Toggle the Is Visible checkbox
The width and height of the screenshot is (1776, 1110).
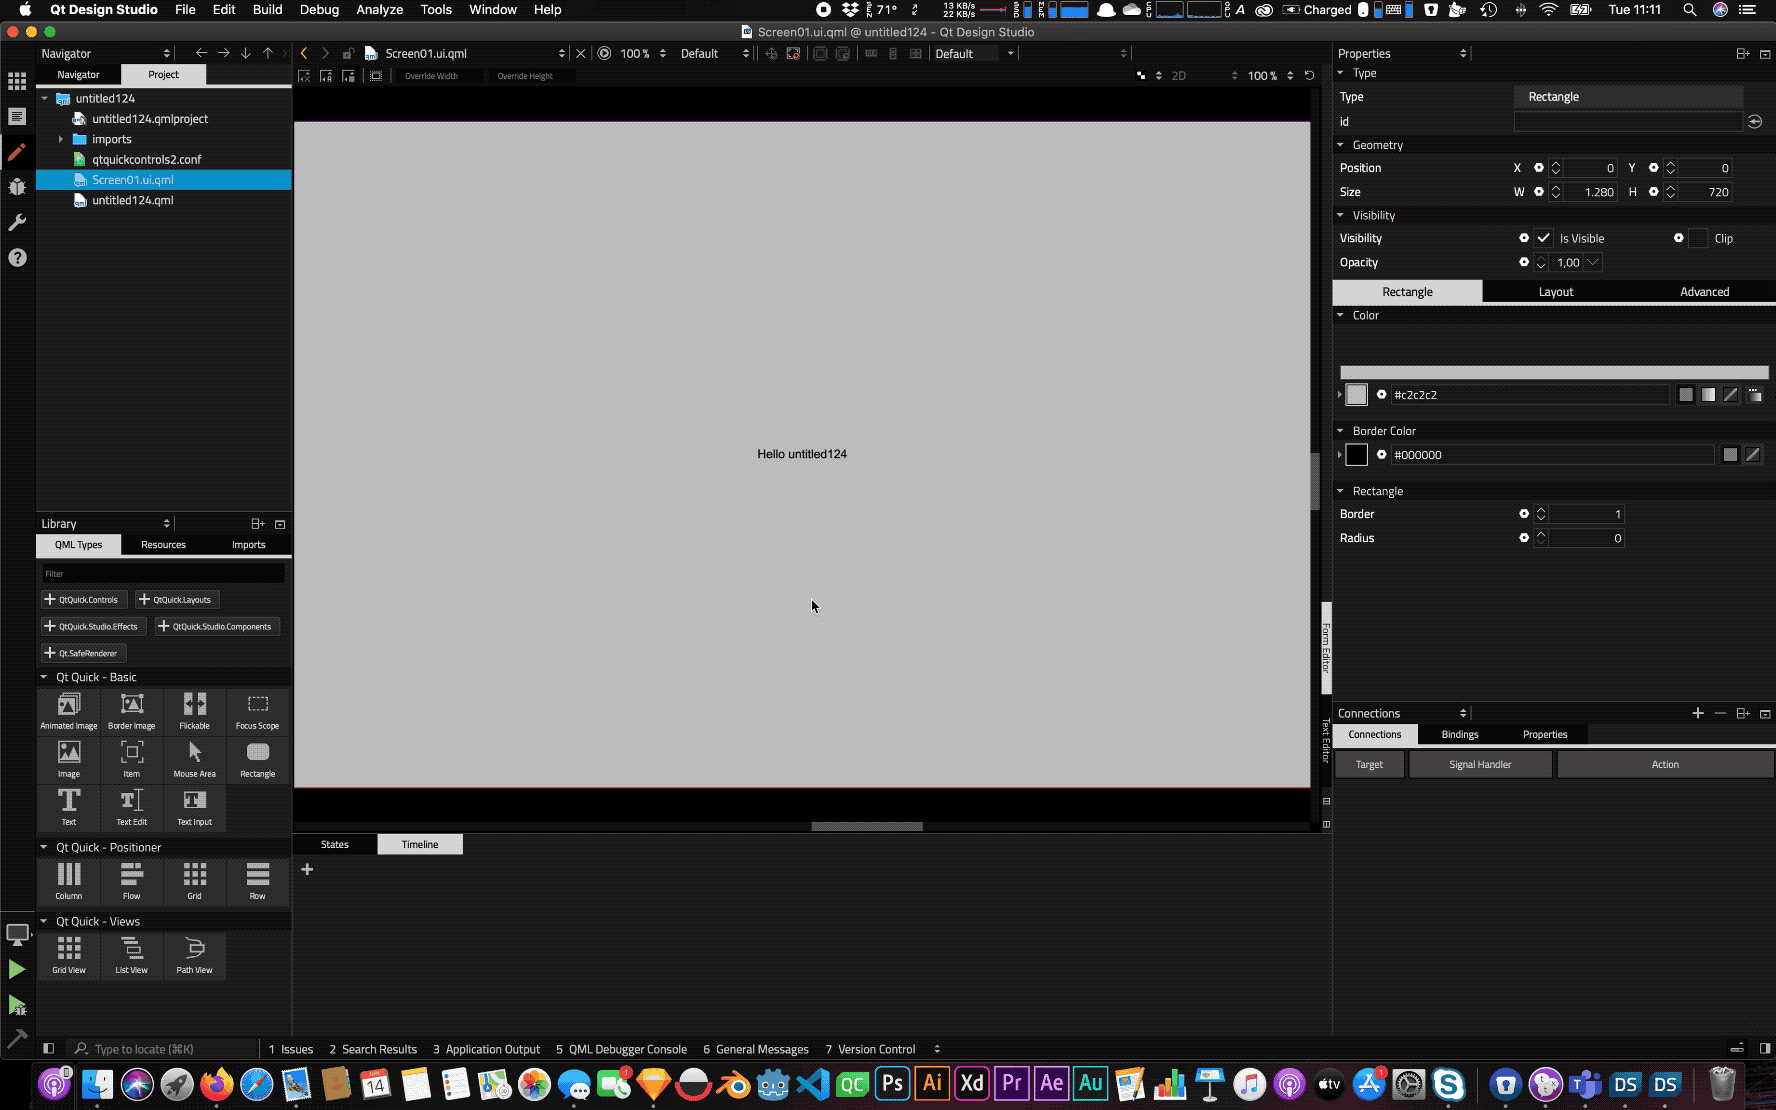pyautogui.click(x=1544, y=238)
